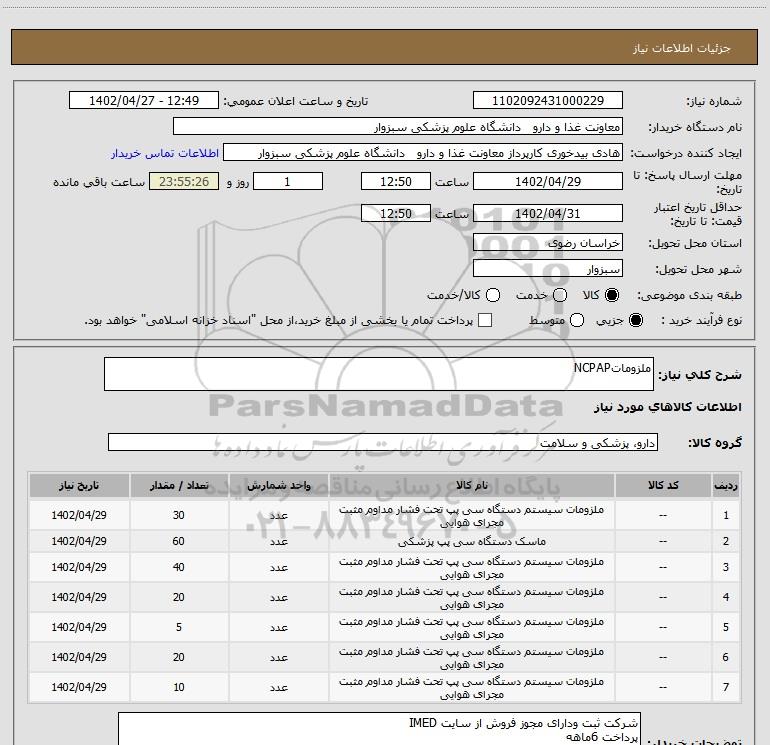Select row 2 ماسک دستگاه سی پپ پزشکی

472,541
